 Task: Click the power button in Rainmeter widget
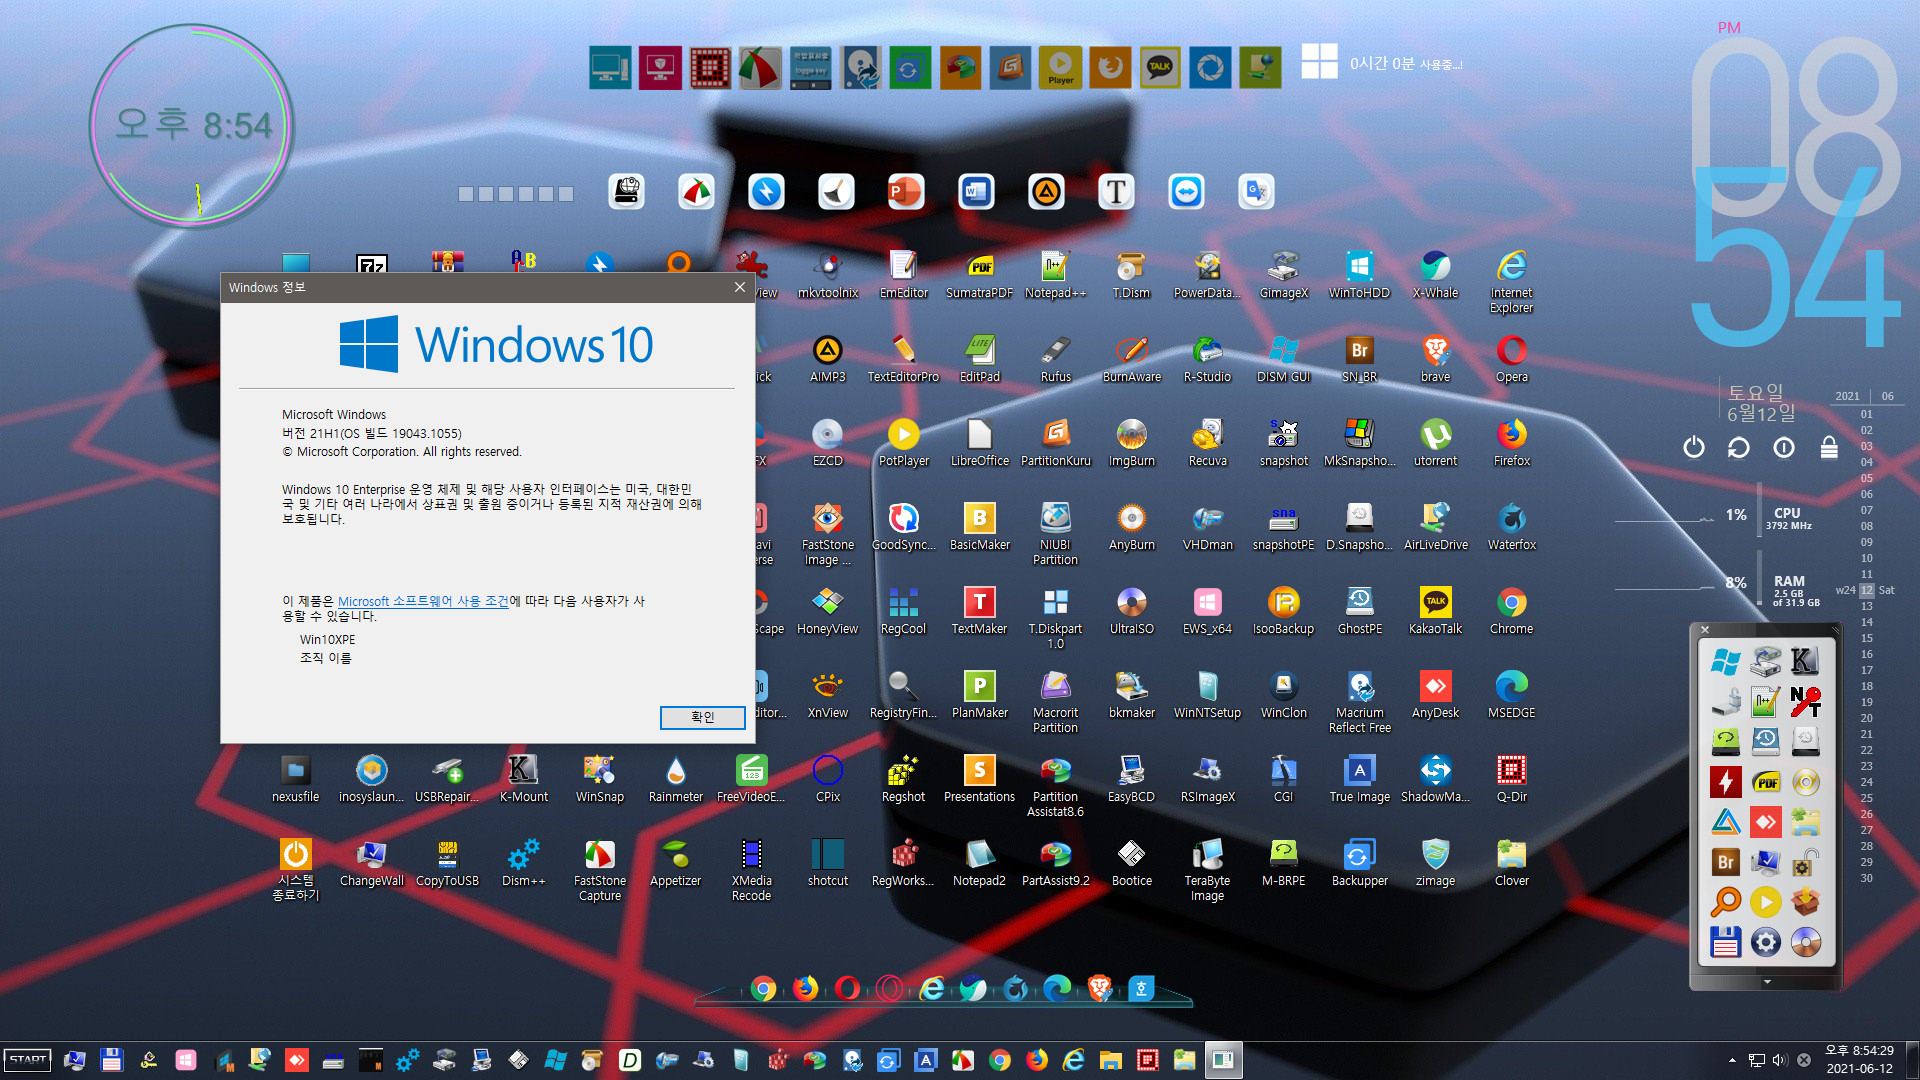1693,447
